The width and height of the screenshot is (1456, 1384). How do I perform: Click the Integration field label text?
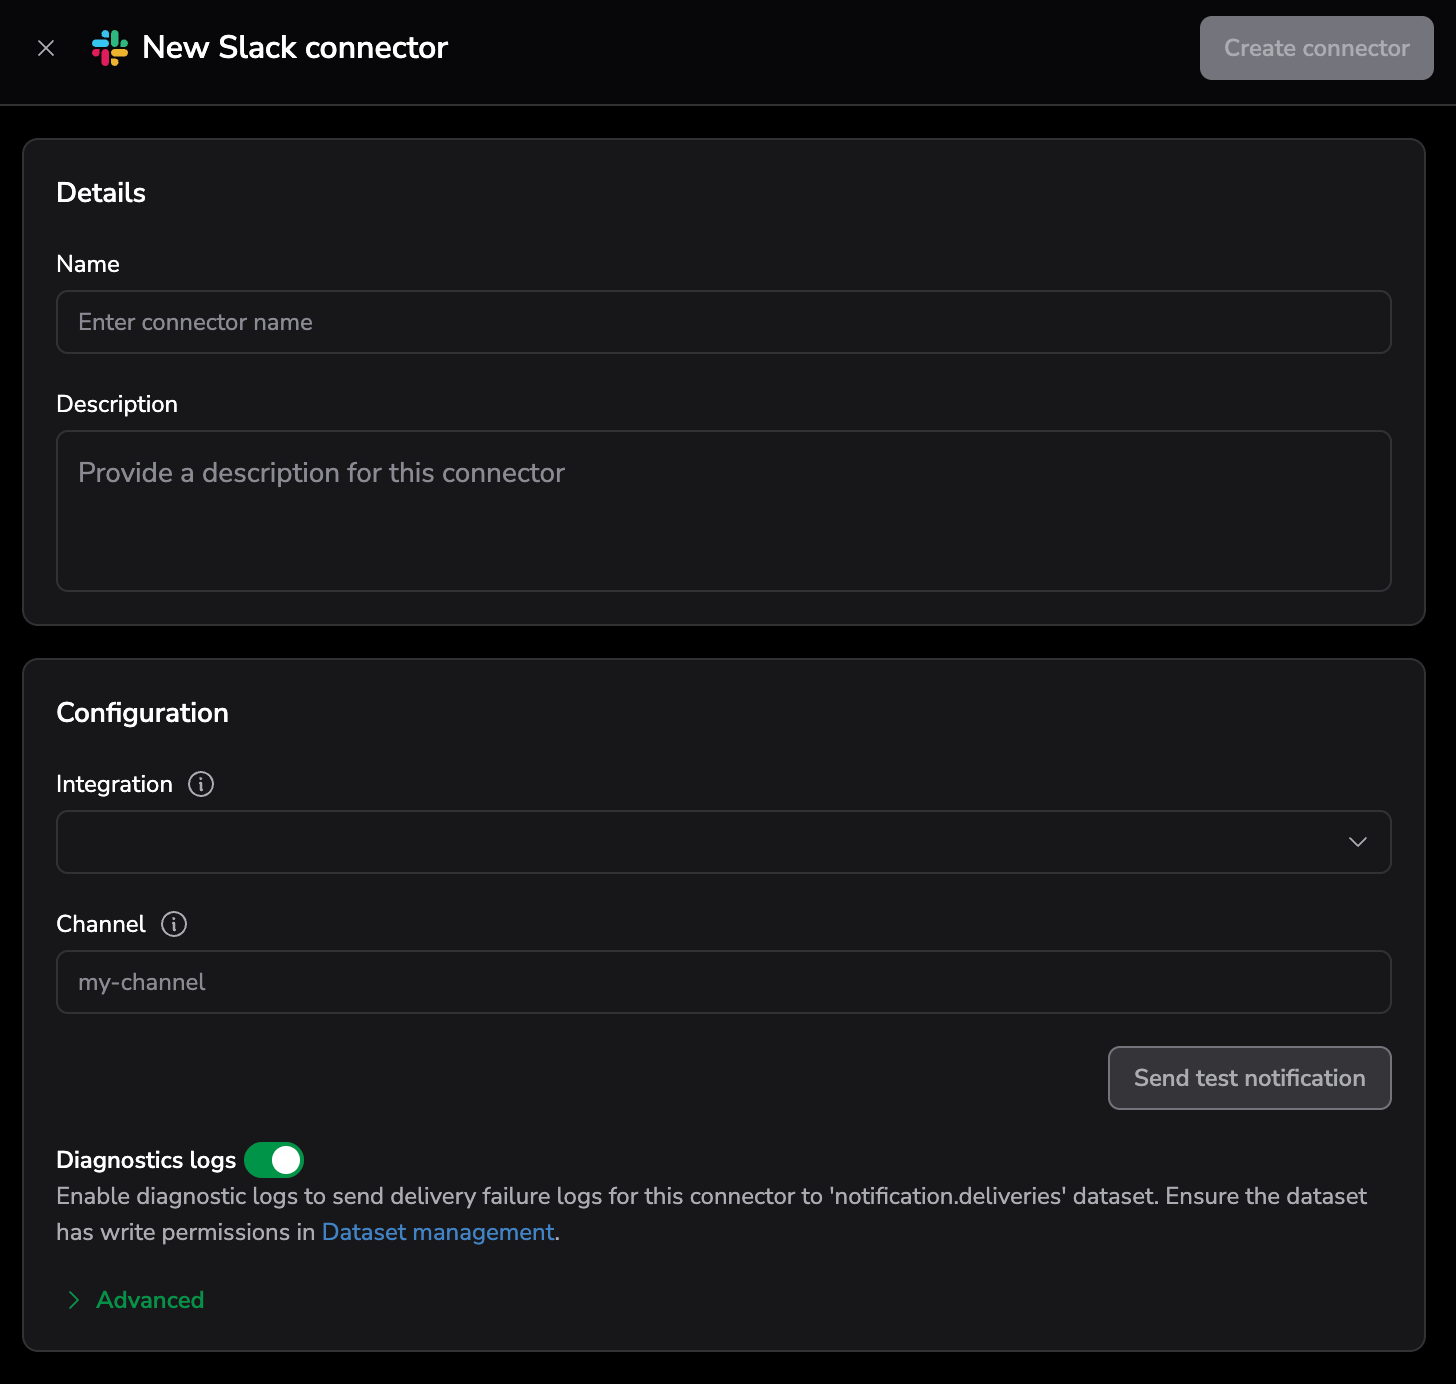click(x=114, y=784)
